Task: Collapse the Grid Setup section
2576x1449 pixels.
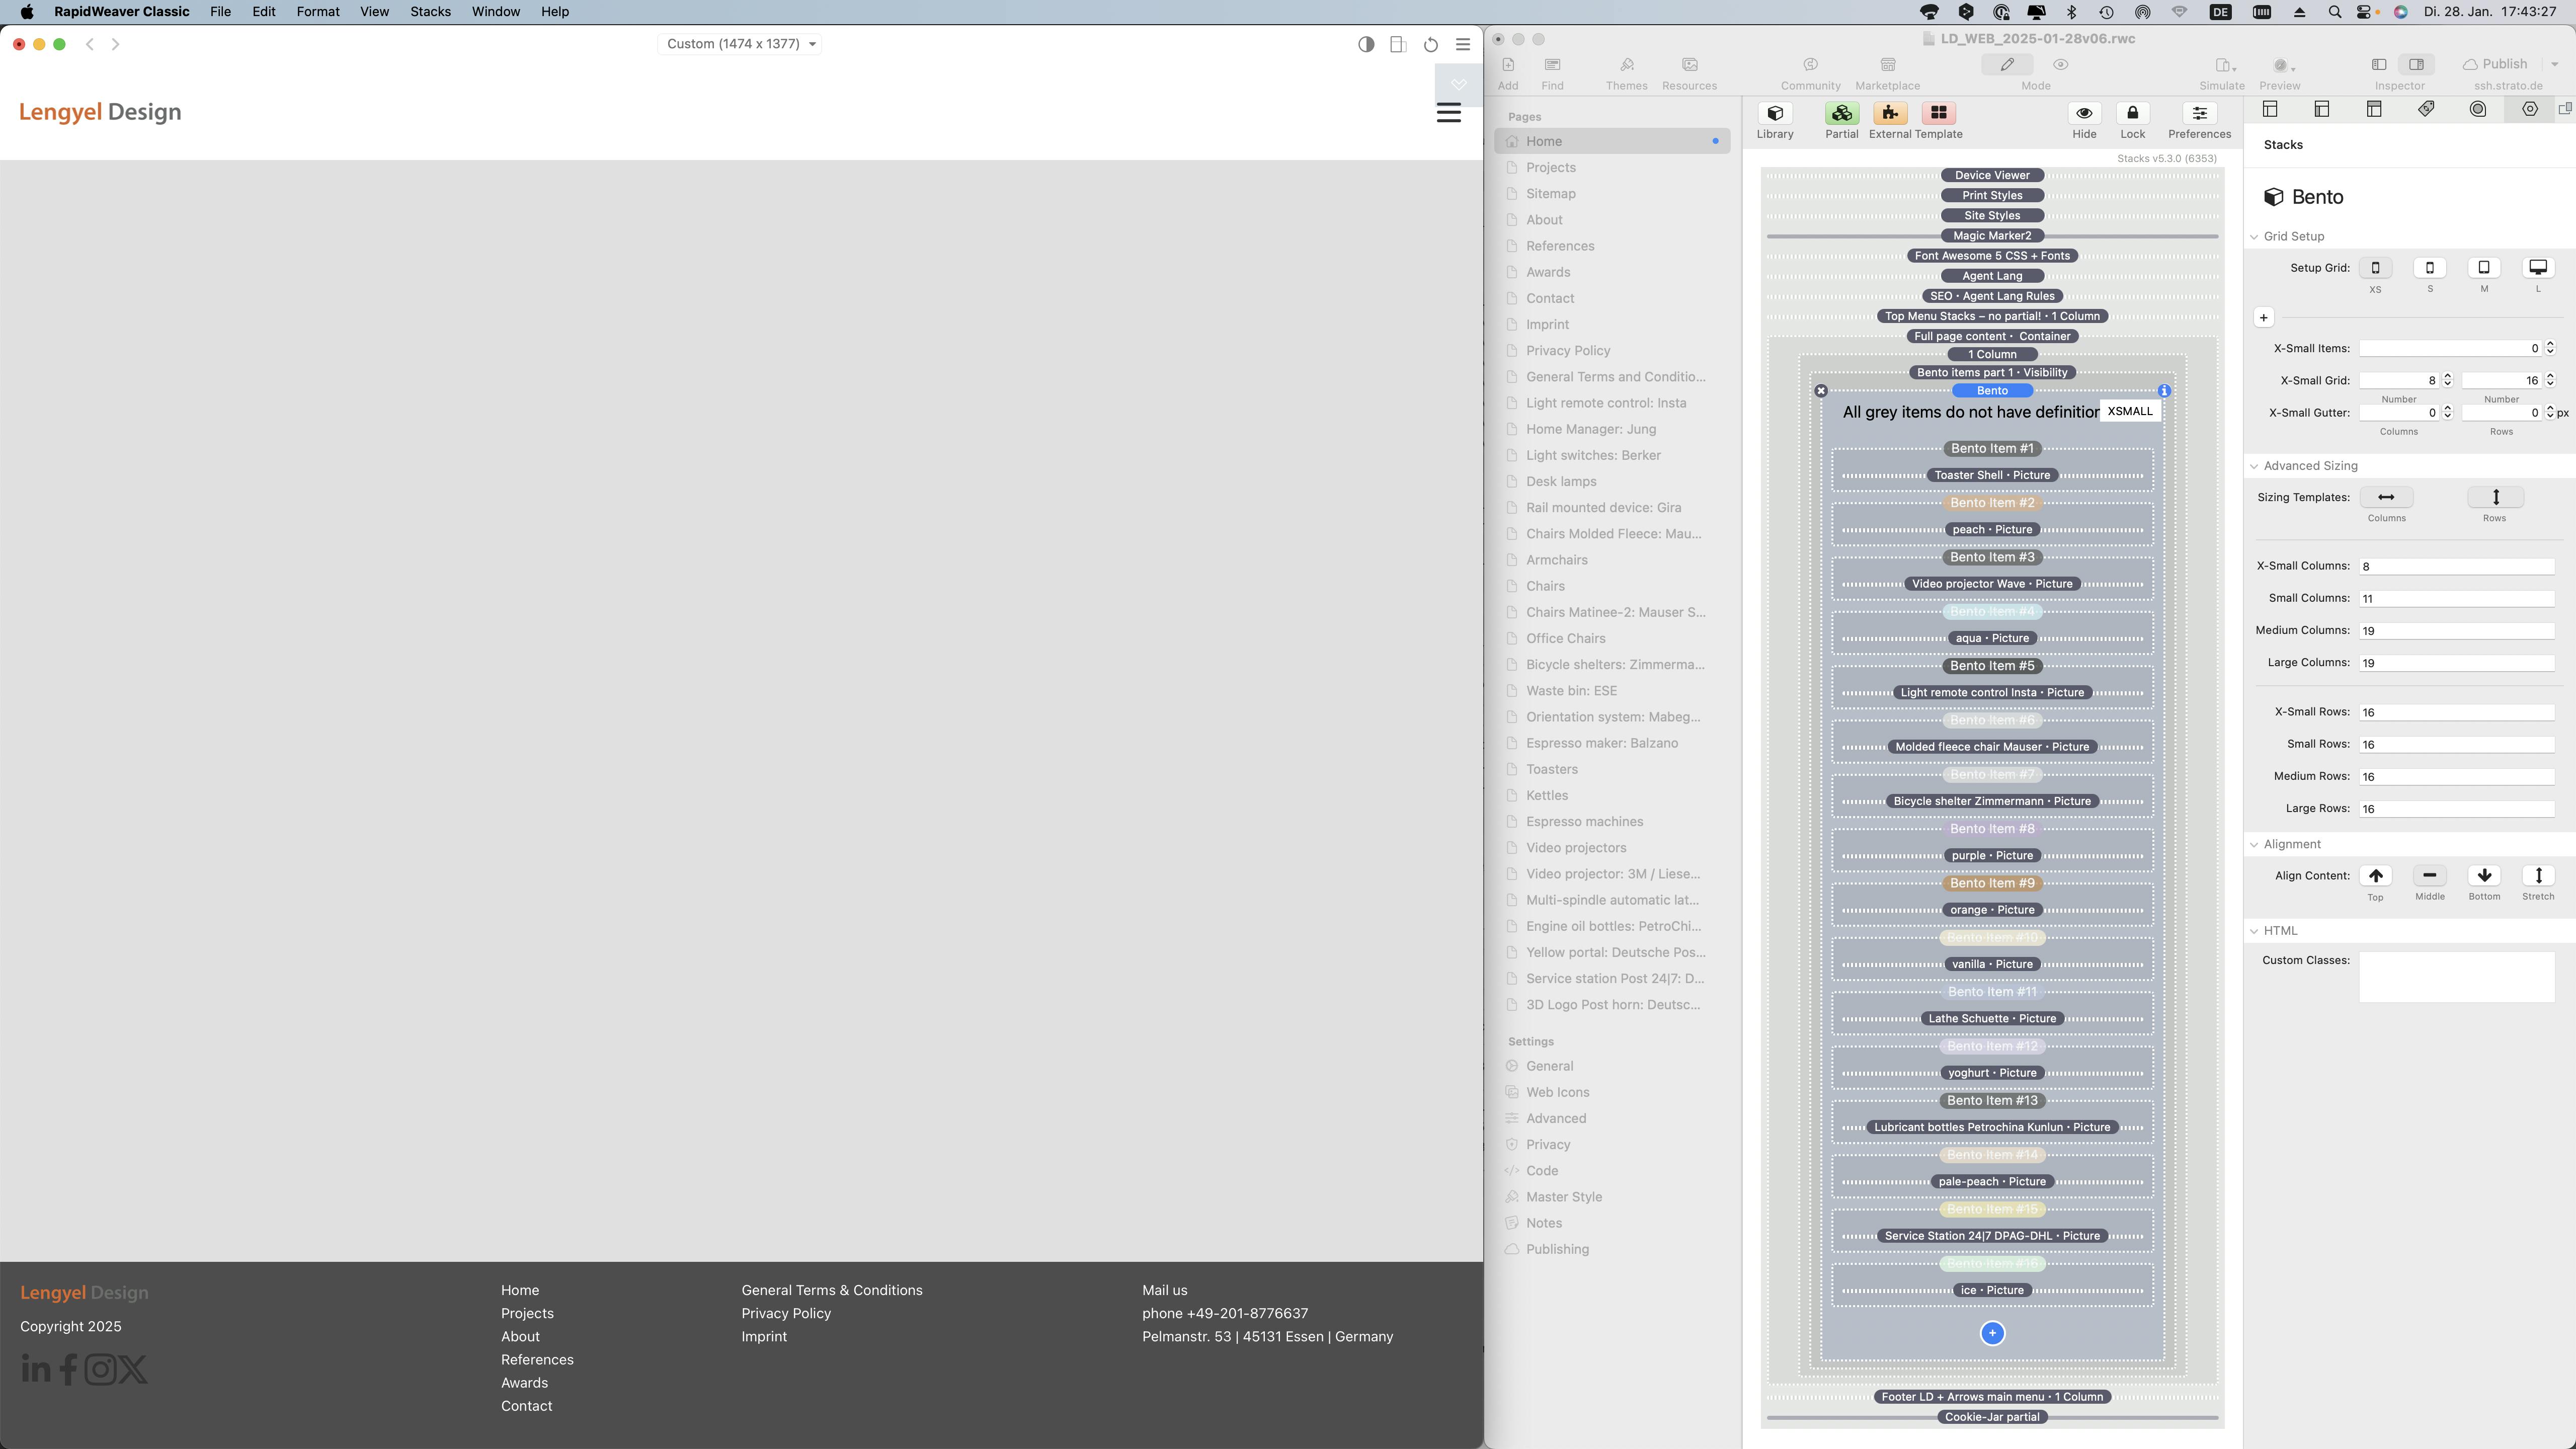Action: point(2255,237)
